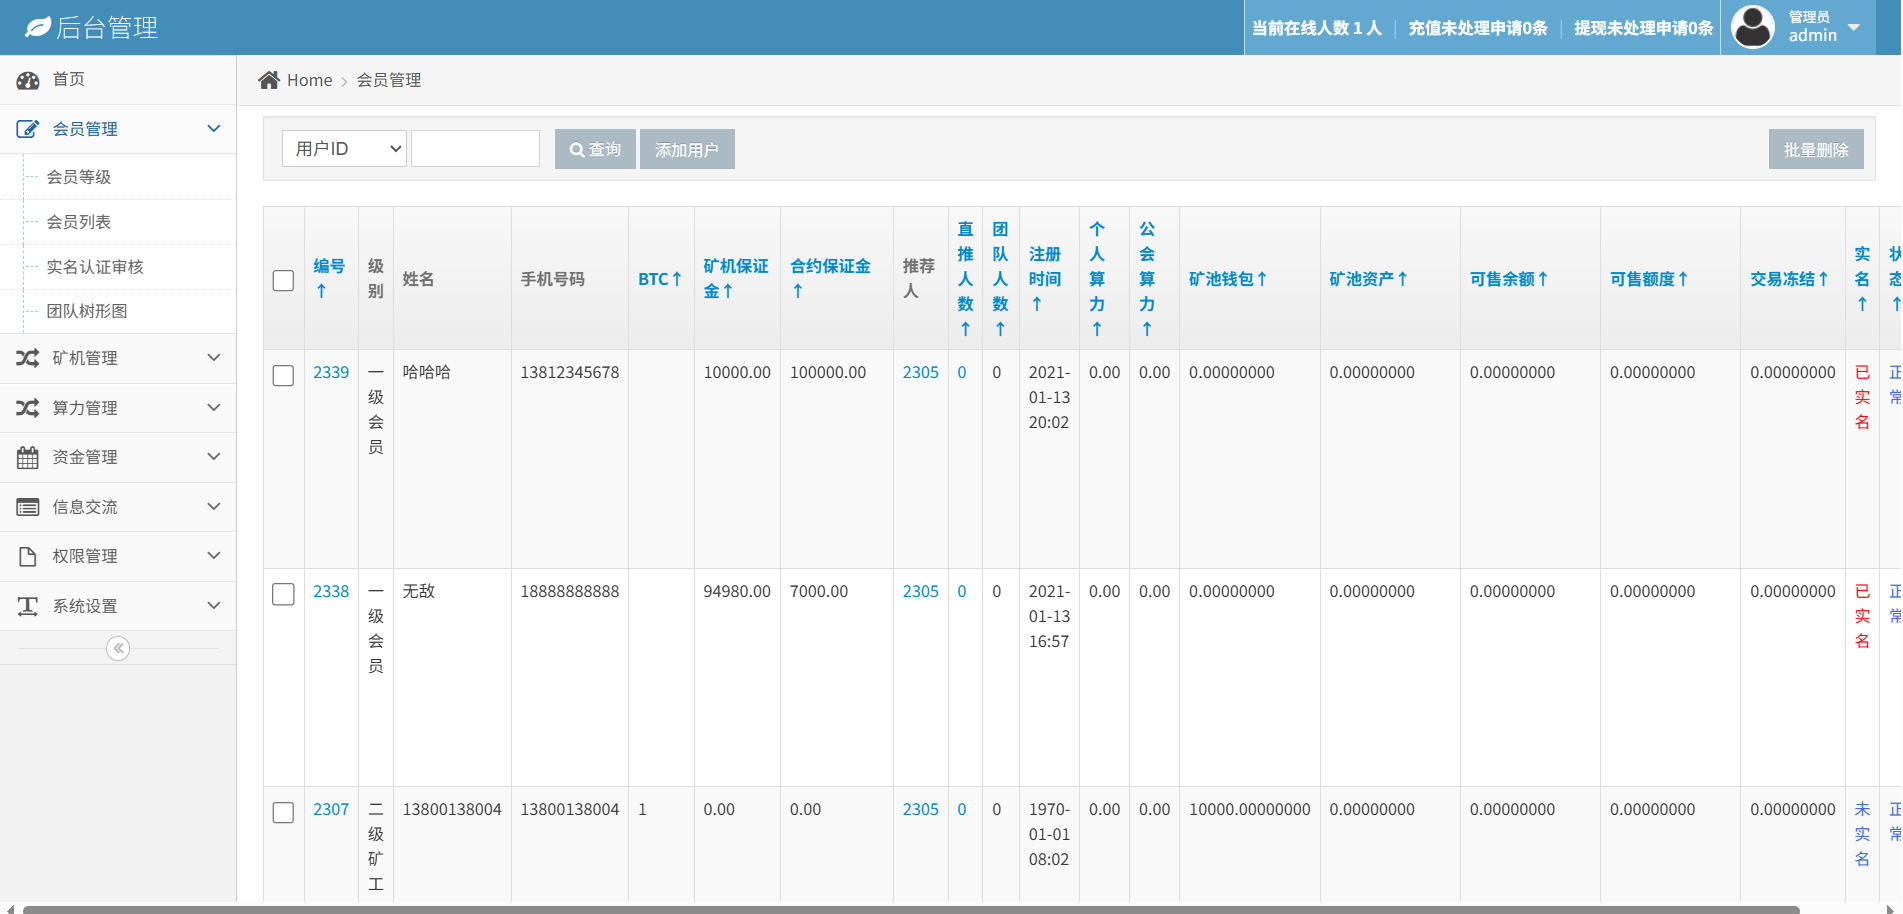
Task: Click the dashboard icon beside 首页
Action: [x=27, y=80]
